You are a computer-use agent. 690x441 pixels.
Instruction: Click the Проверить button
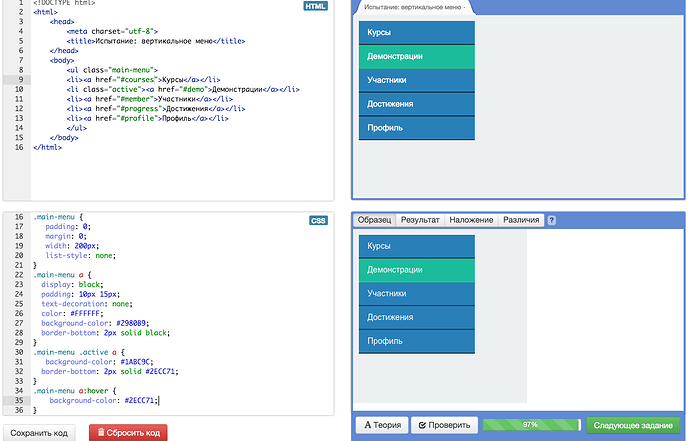pyautogui.click(x=444, y=425)
